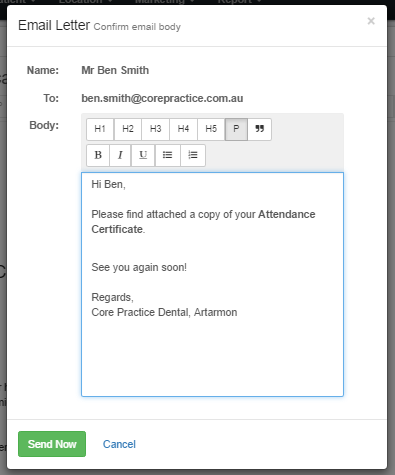395x475 pixels.
Task: Click the Send Now button
Action: pyautogui.click(x=52, y=444)
